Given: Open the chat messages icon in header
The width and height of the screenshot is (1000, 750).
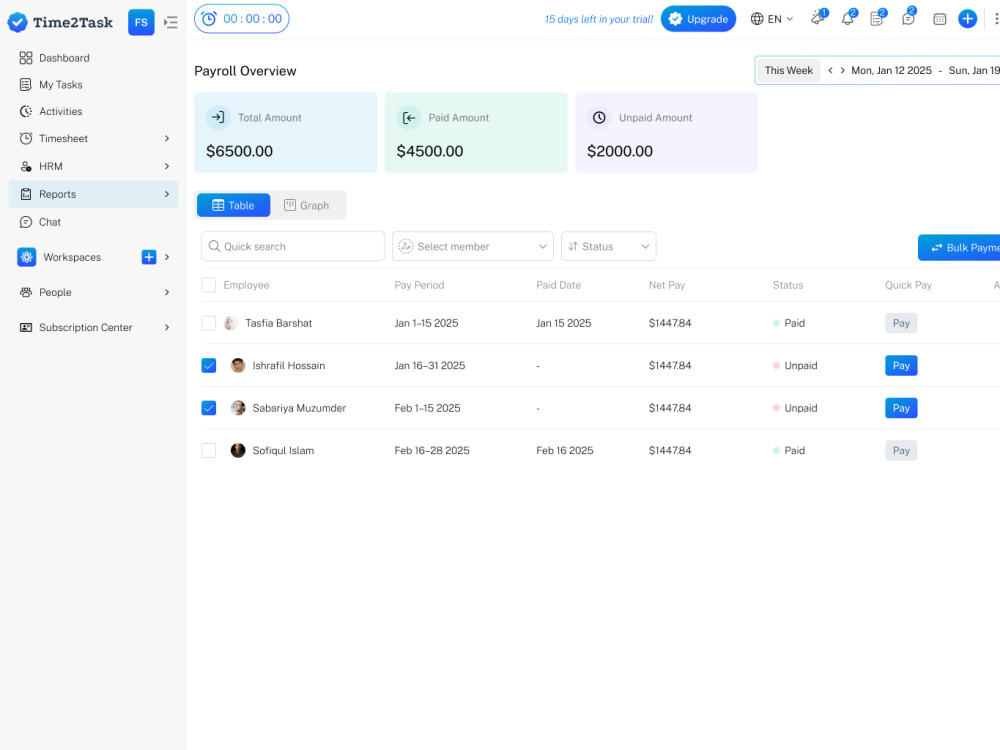Looking at the screenshot, I should pos(908,18).
